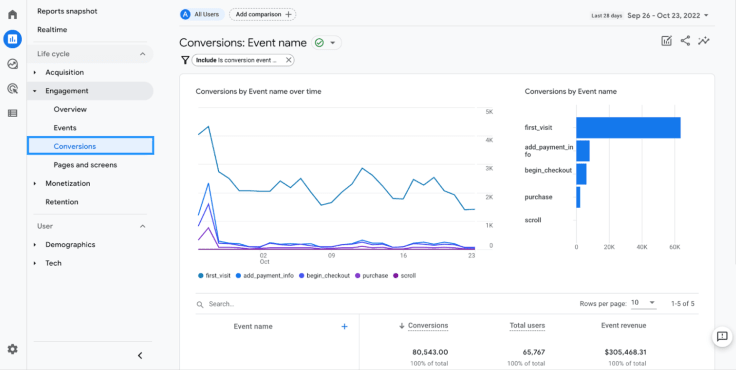Viewport: 736px width, 370px height.
Task: Open the Rows per page dropdown
Action: (x=644, y=303)
